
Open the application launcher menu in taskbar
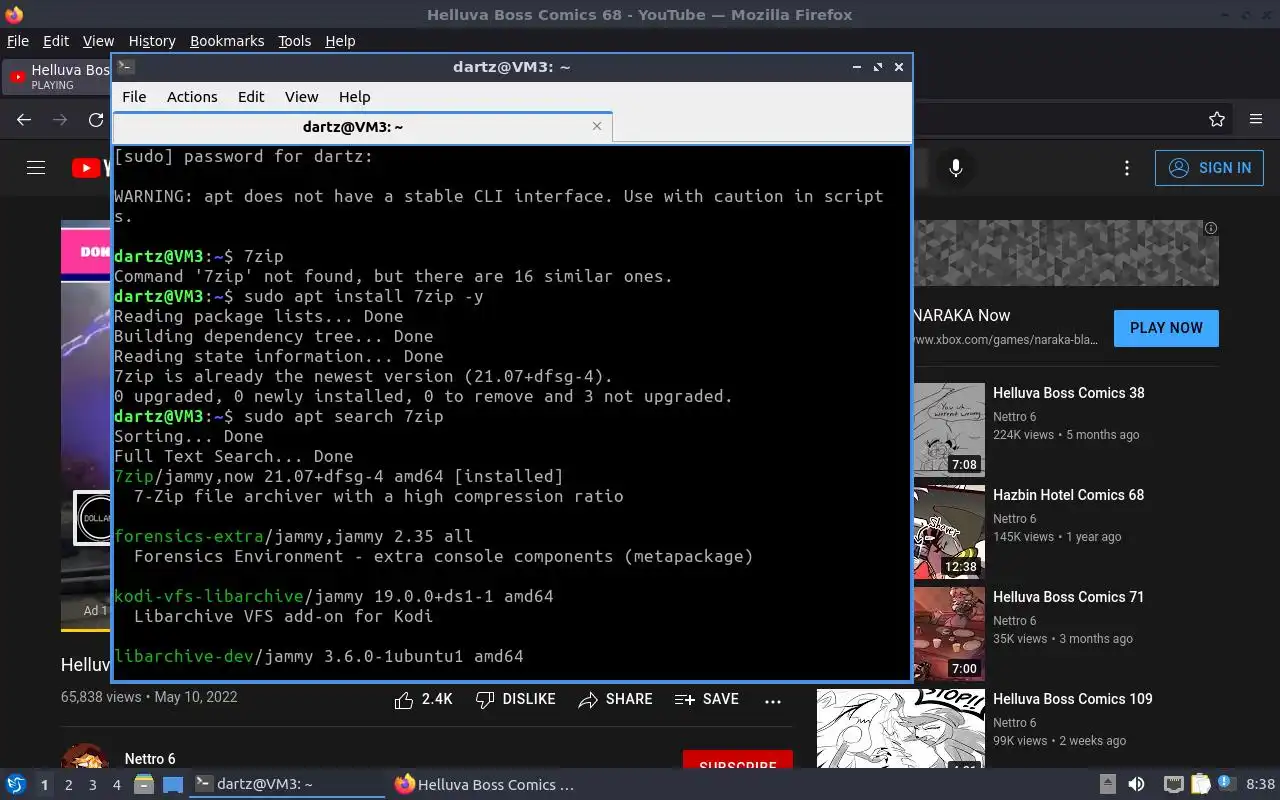[x=15, y=785]
